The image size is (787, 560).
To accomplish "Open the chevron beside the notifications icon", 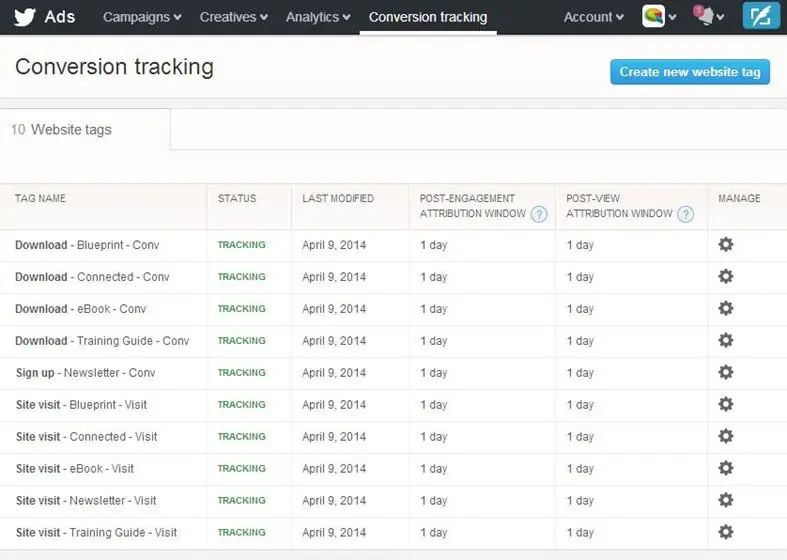I will click(721, 18).
